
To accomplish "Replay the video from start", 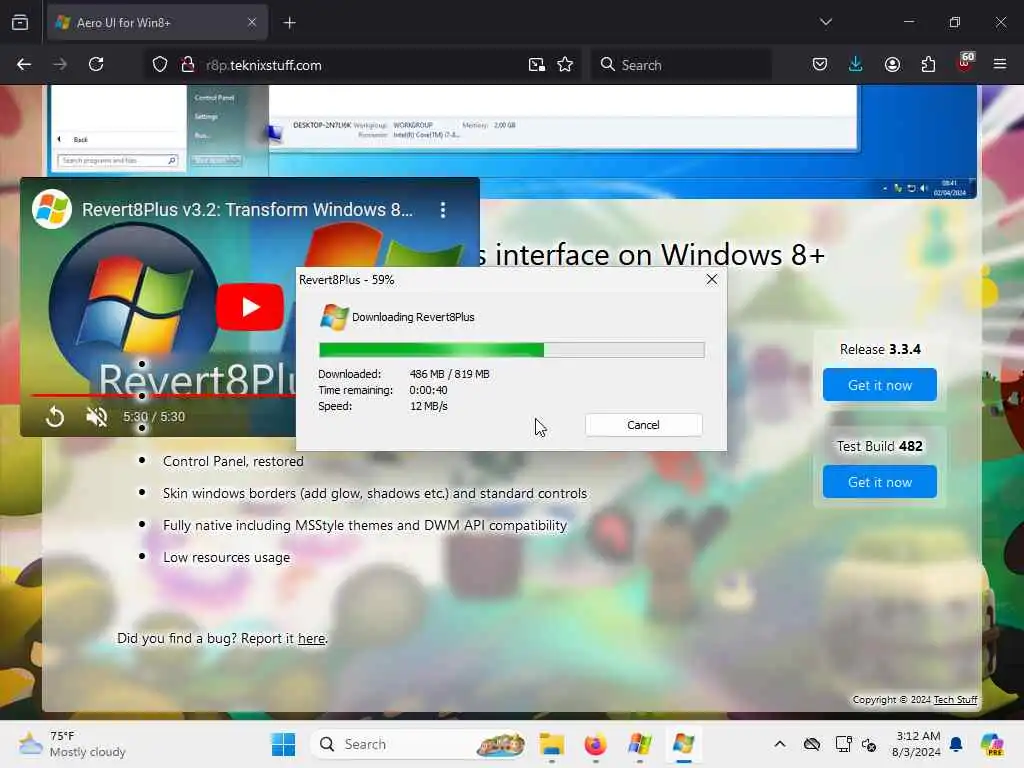I will [x=55, y=417].
